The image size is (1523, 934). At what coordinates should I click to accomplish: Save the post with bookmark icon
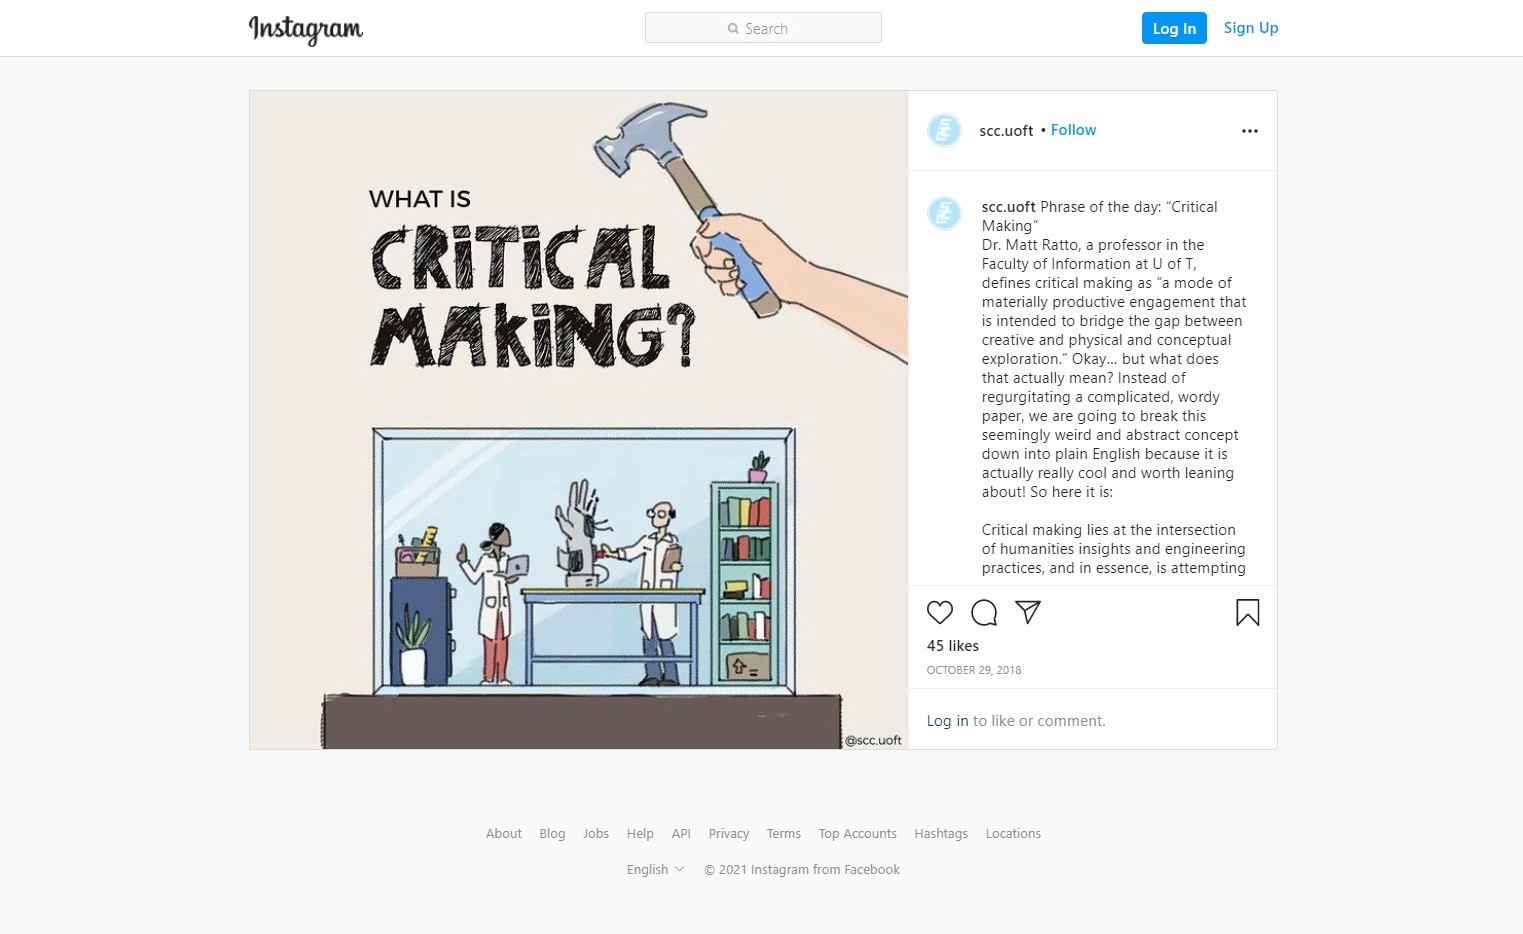pos(1248,612)
